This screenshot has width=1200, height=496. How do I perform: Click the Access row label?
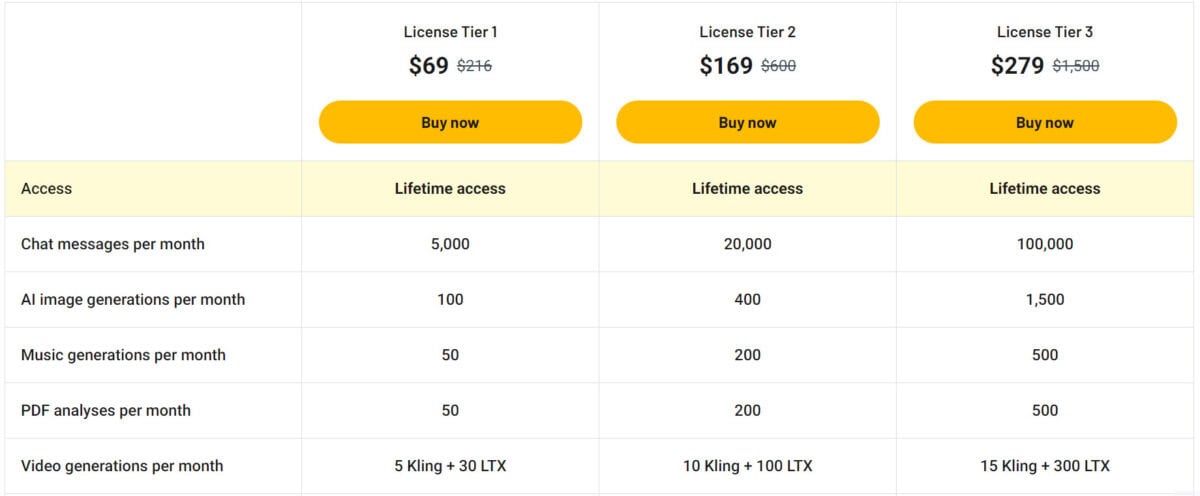point(46,188)
